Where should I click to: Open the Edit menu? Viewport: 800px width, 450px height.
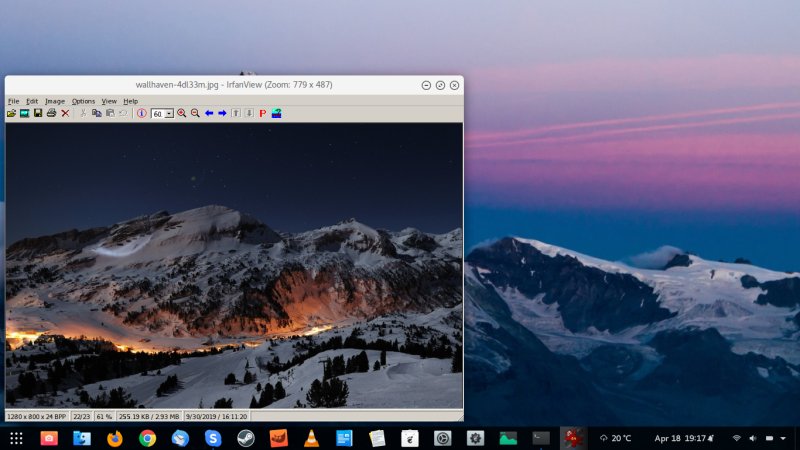[32, 101]
